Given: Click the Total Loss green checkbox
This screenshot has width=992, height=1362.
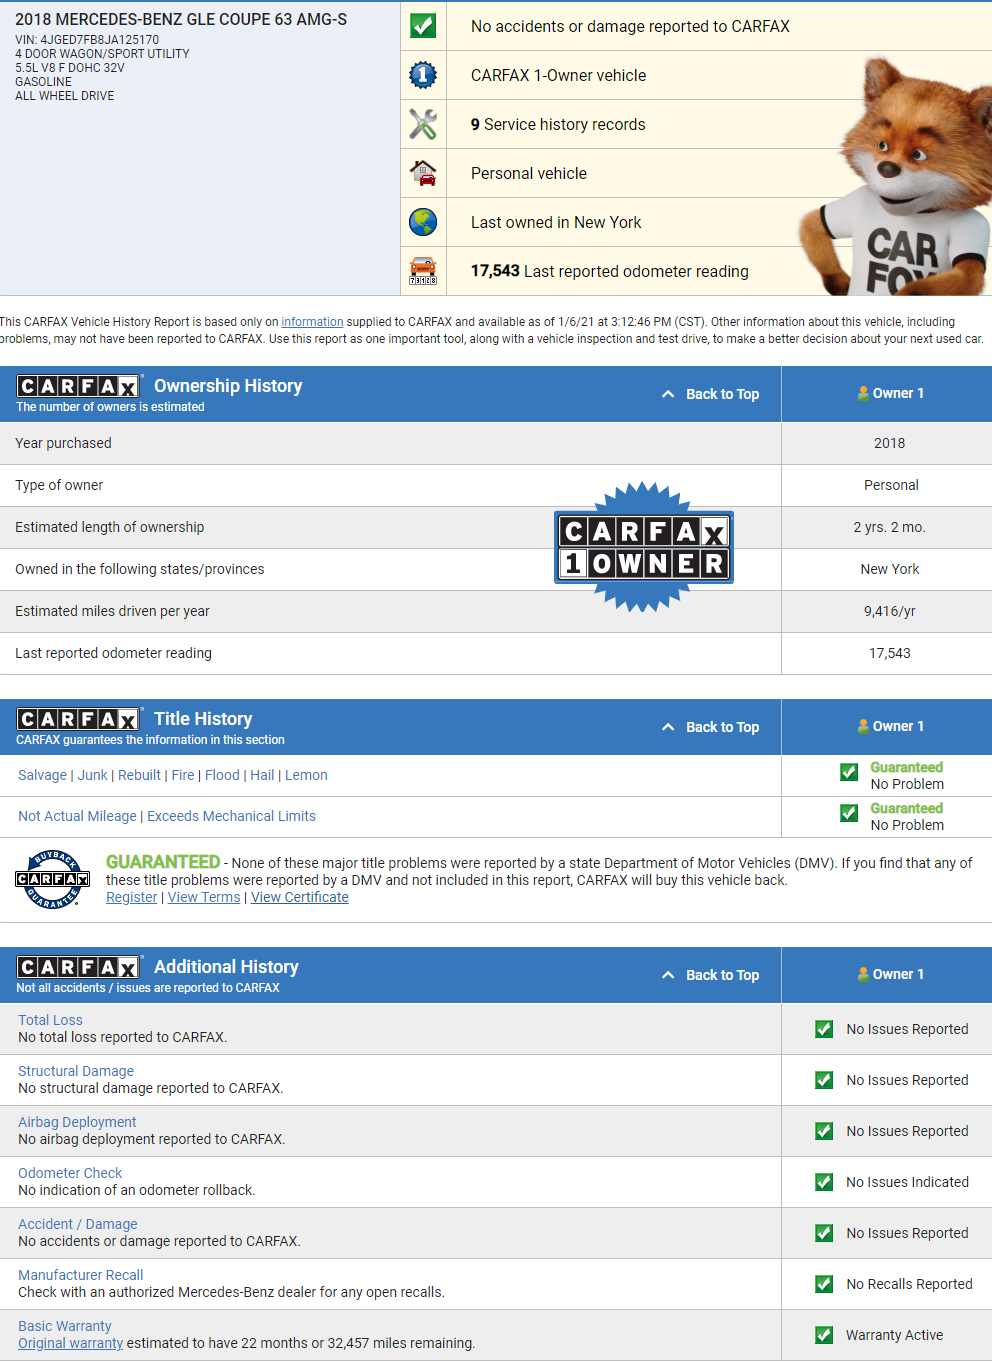Looking at the screenshot, I should pyautogui.click(x=824, y=1029).
